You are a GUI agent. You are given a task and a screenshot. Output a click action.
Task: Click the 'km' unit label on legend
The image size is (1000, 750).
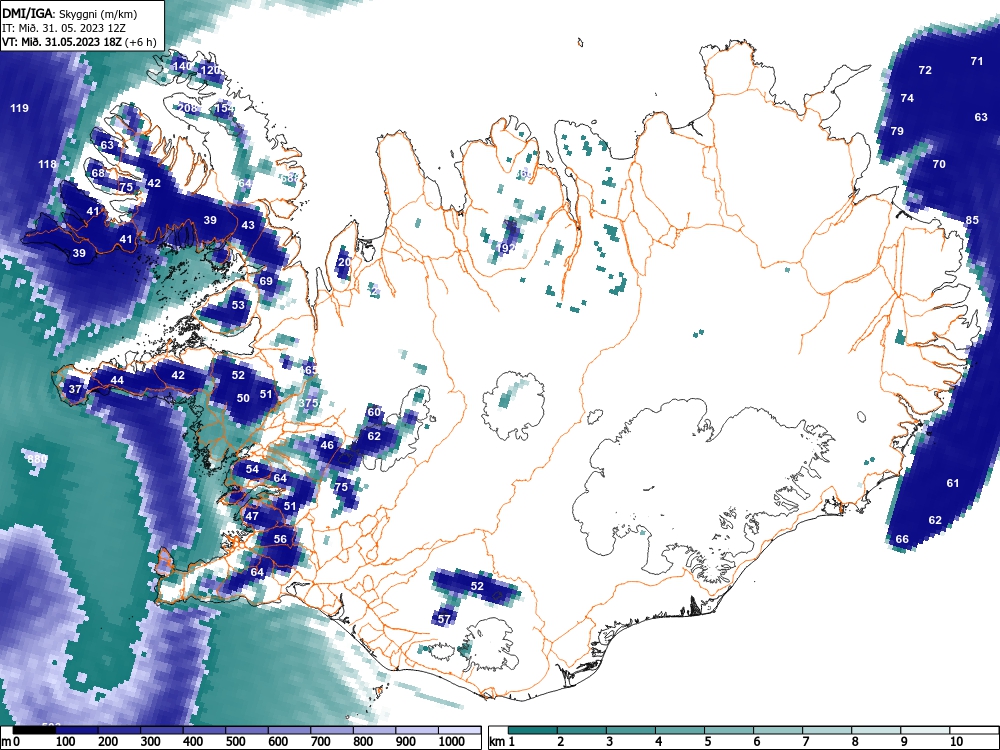[497, 742]
